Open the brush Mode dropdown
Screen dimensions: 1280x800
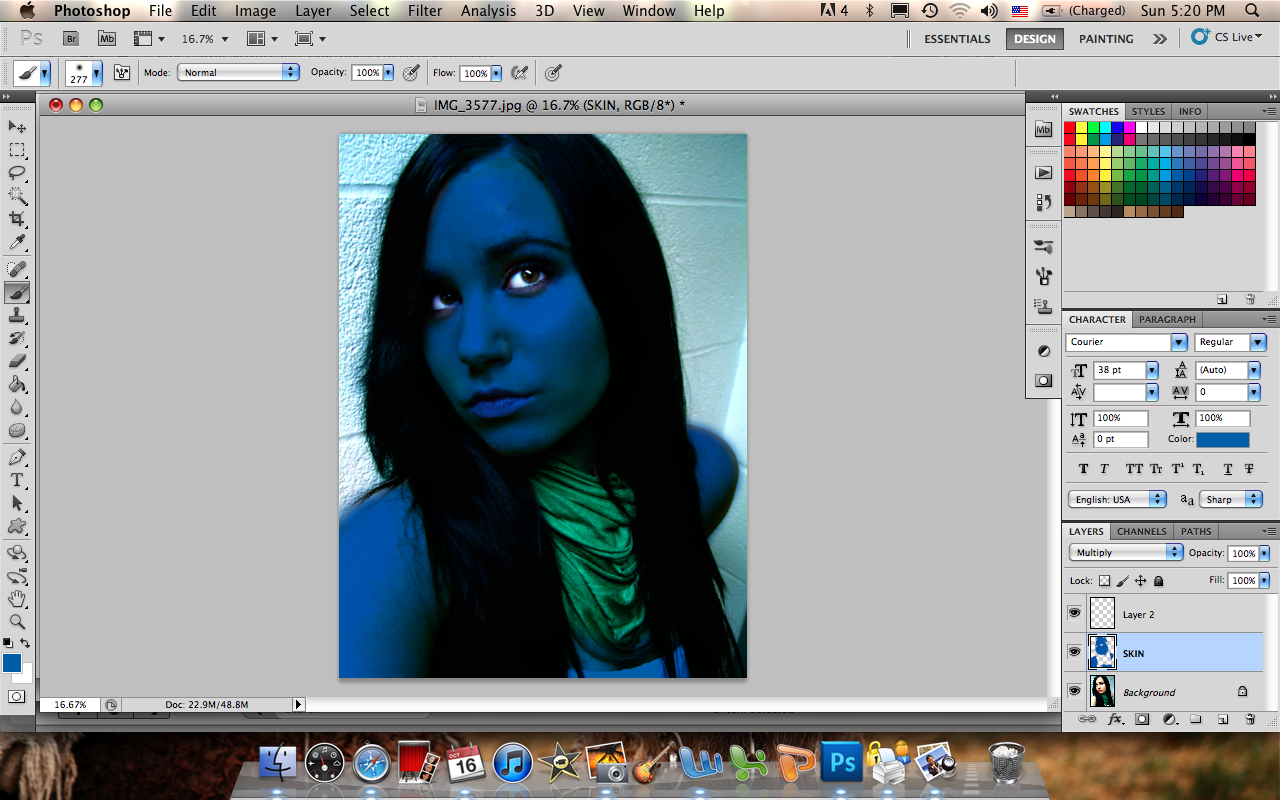coord(238,72)
